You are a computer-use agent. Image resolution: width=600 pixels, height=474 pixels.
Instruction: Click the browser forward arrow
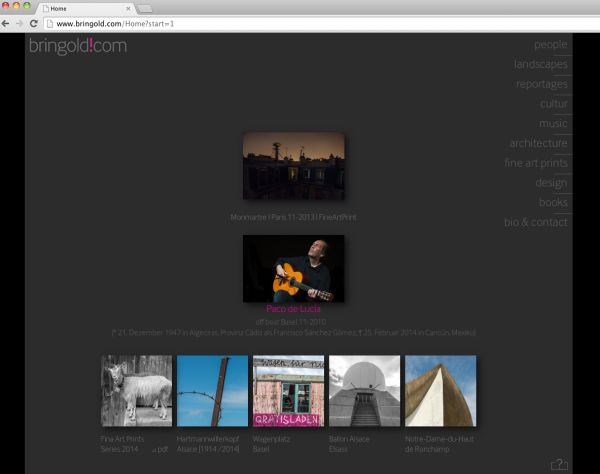coord(19,22)
